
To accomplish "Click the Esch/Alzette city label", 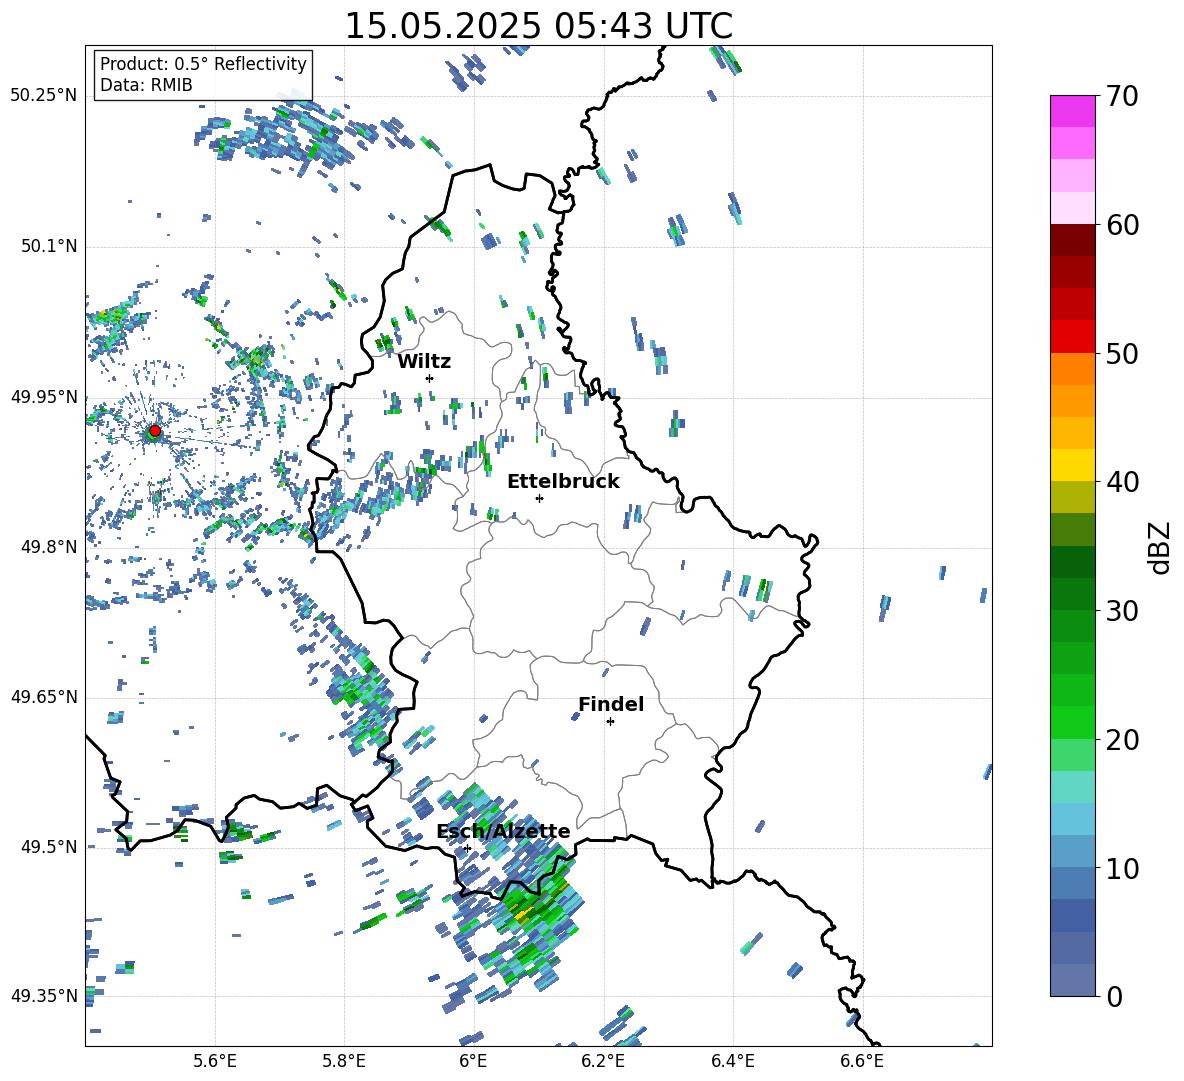I will tap(503, 831).
